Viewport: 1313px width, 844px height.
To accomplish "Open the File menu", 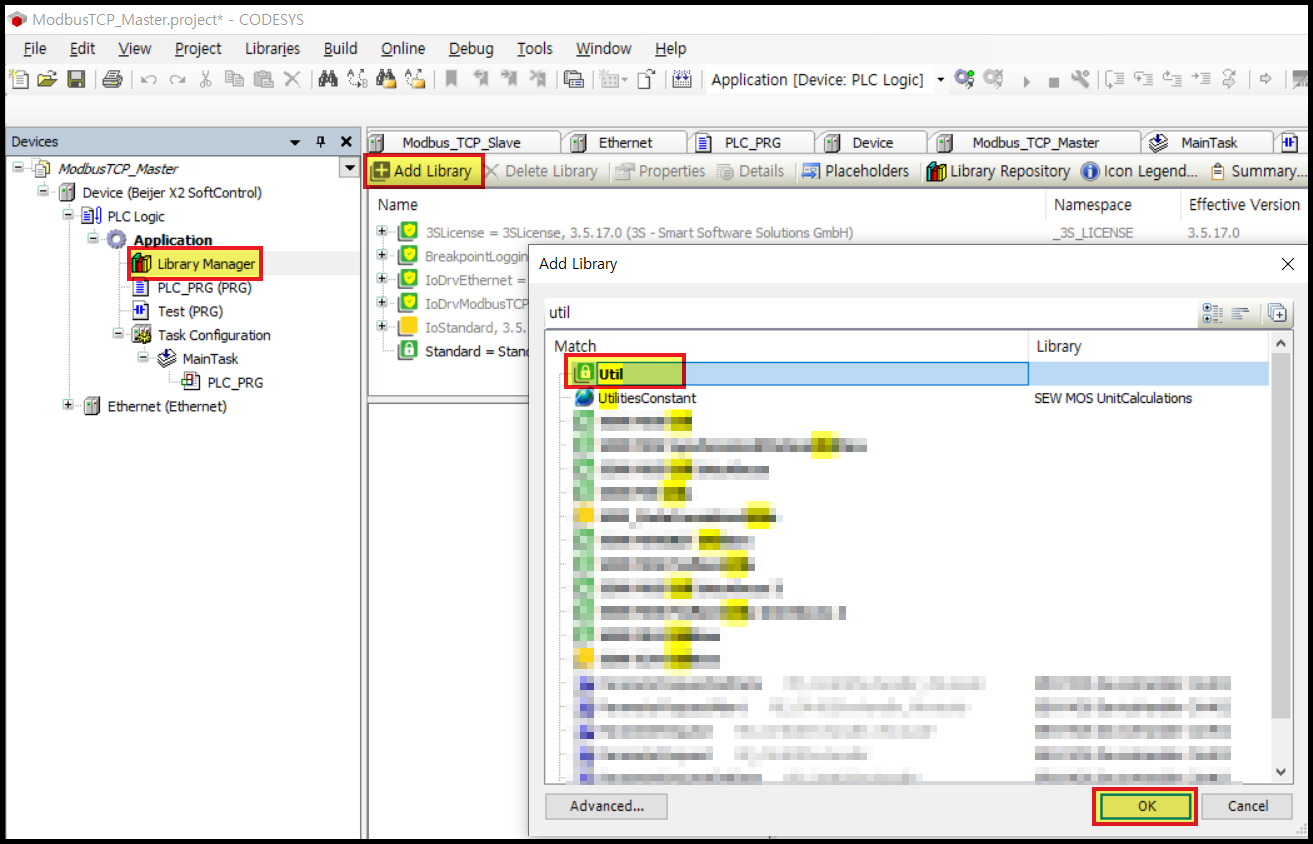I will pos(35,48).
